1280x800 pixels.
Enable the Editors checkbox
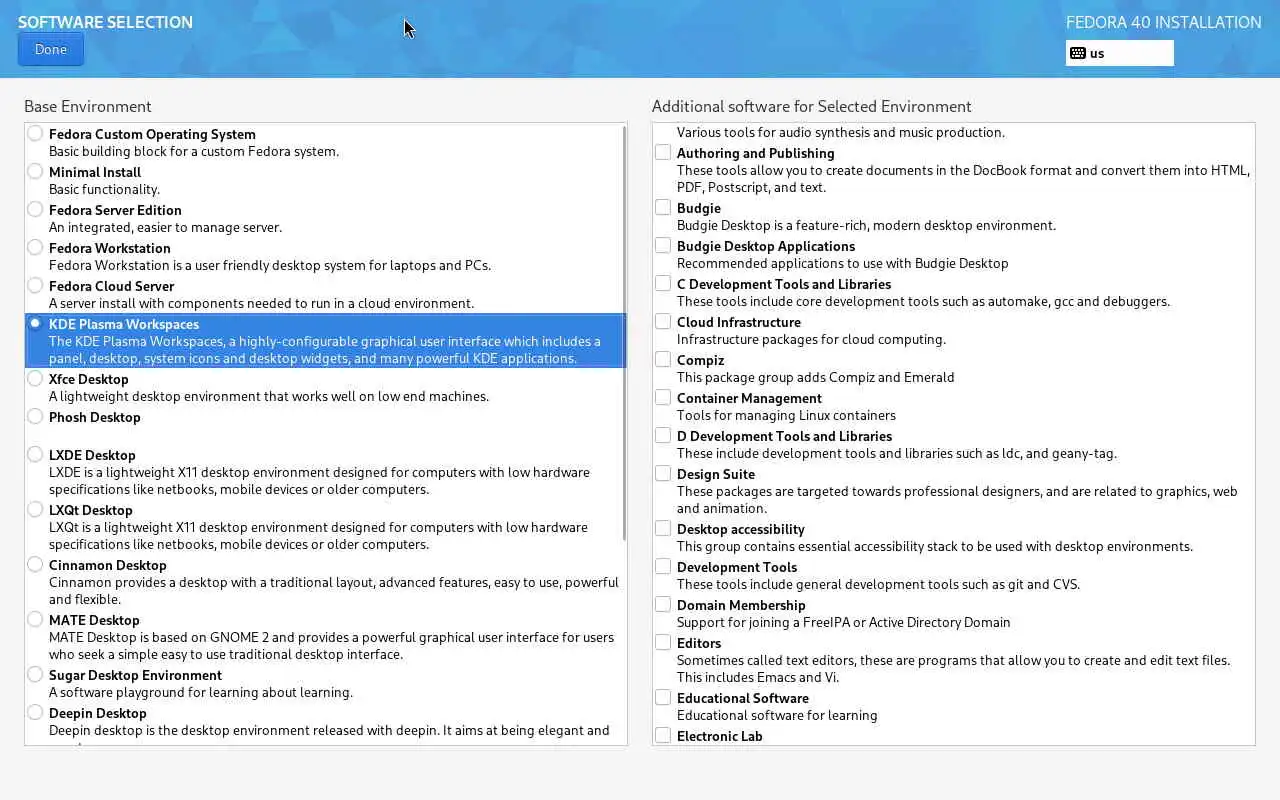click(x=663, y=642)
